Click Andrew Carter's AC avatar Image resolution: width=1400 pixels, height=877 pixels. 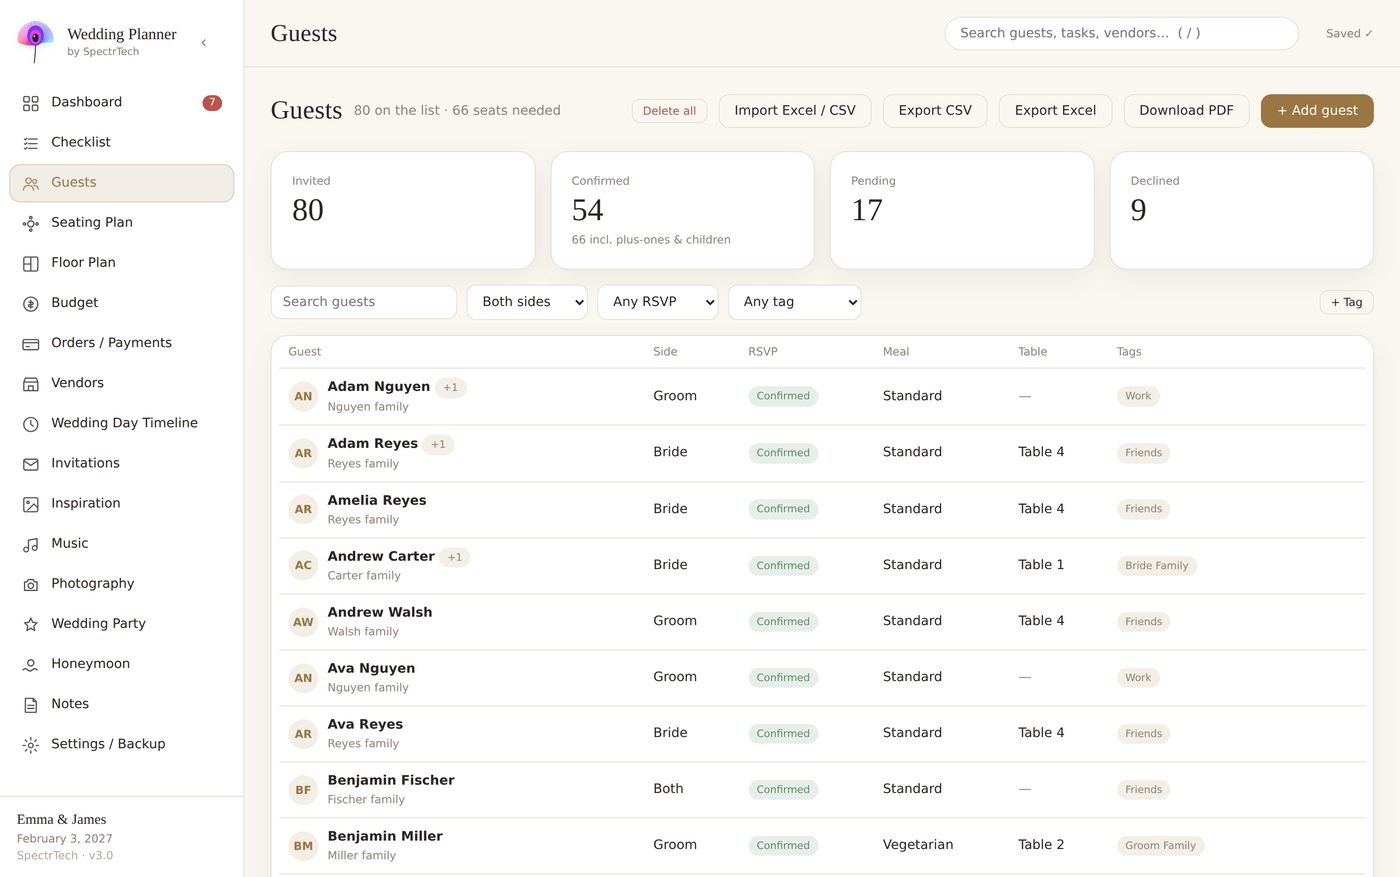(303, 565)
